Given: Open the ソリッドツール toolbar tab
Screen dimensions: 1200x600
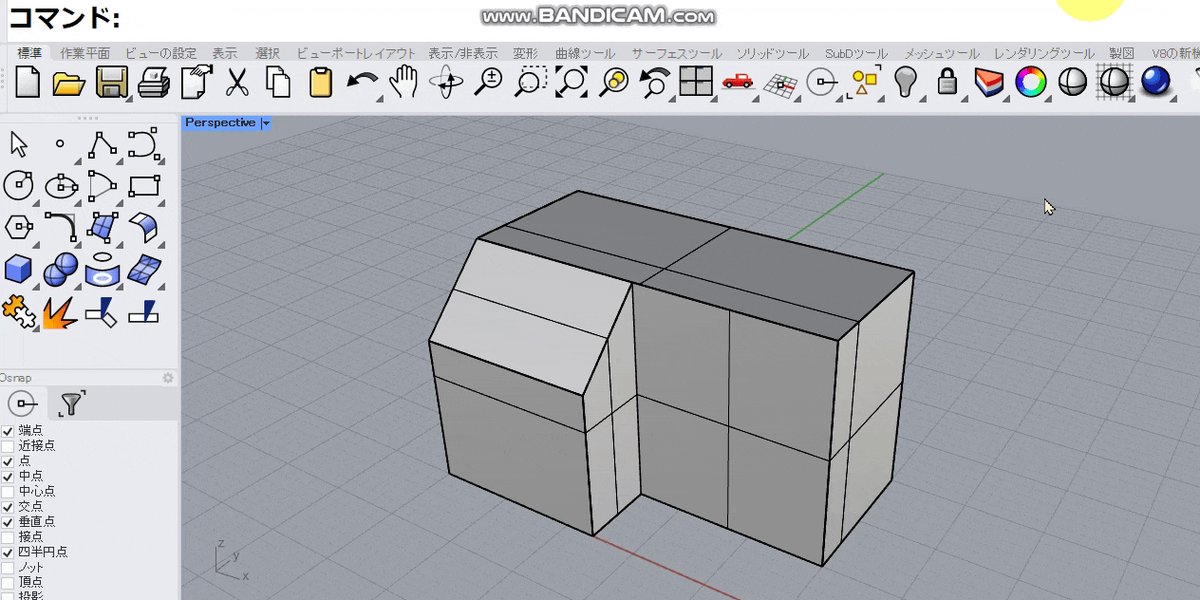Looking at the screenshot, I should (772, 53).
